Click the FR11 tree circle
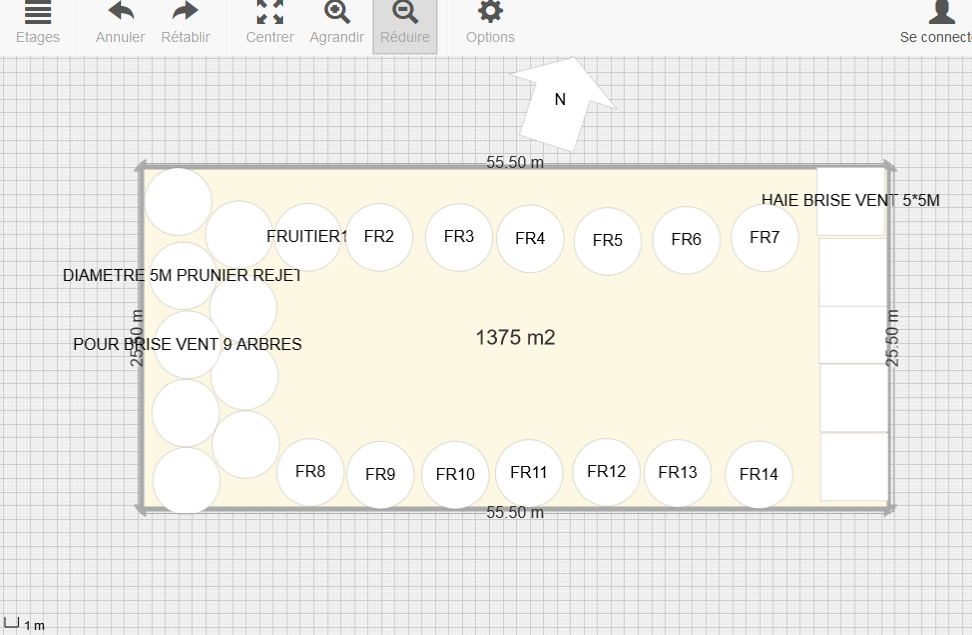 pos(528,473)
